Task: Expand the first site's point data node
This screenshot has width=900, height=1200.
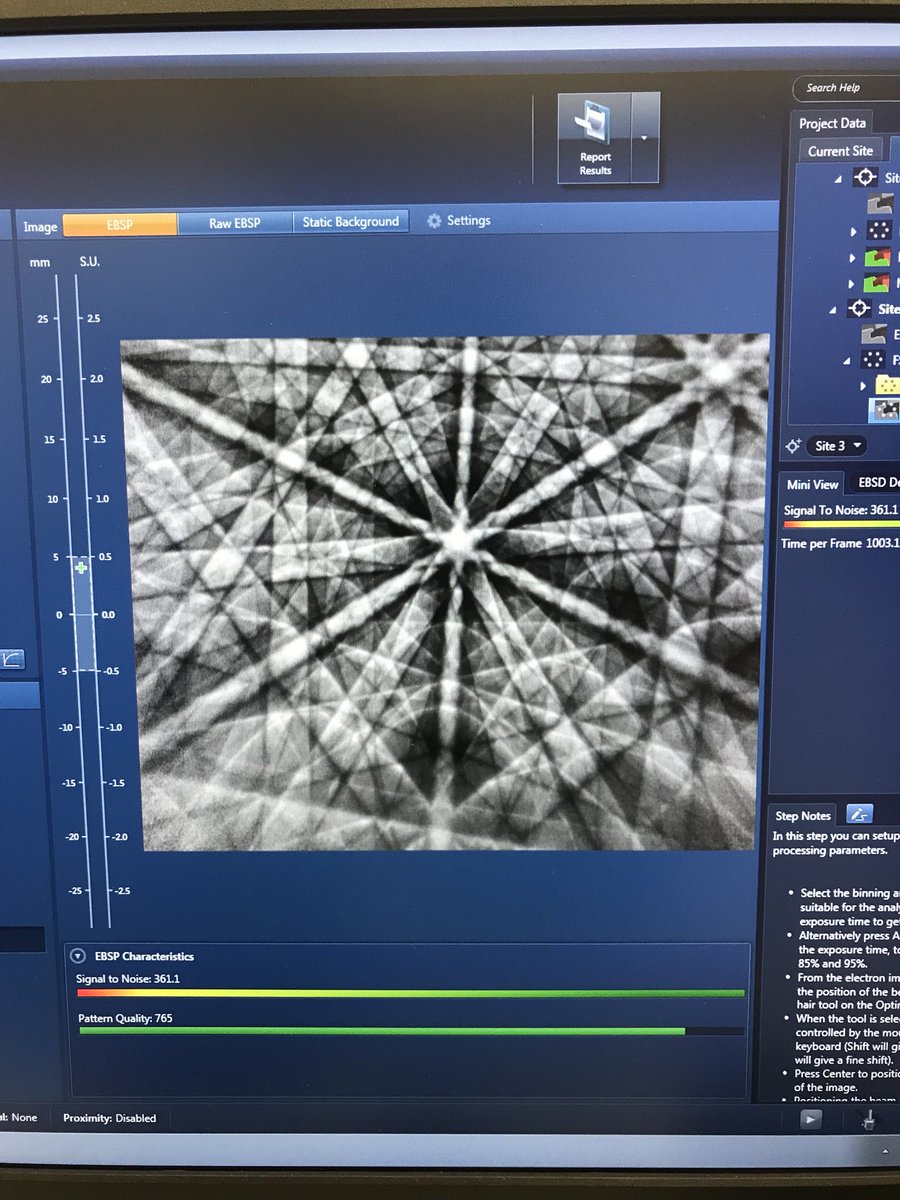Action: click(x=853, y=231)
